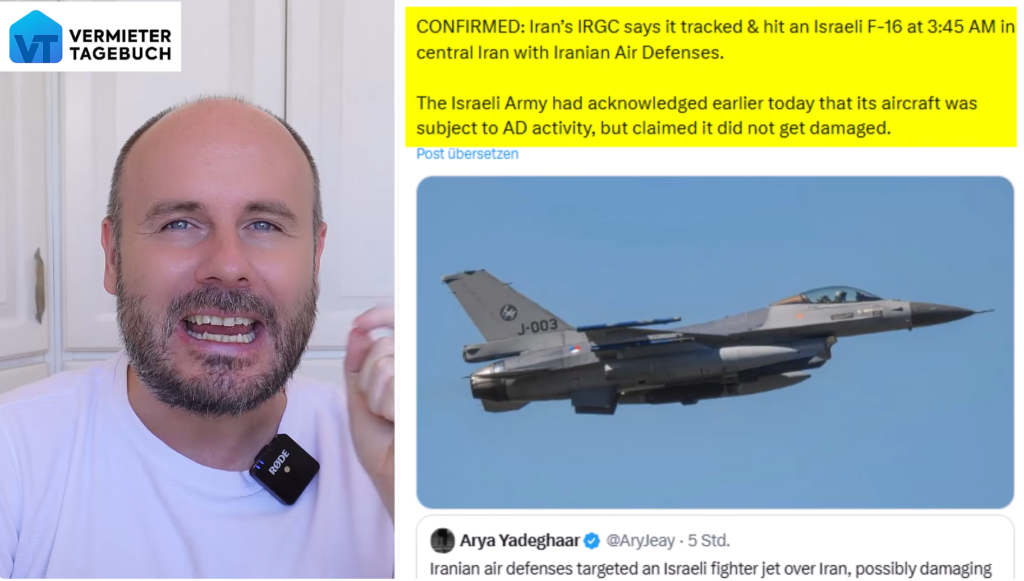Image resolution: width=1024 pixels, height=581 pixels.
Task: Open the quoted post about Iranian air defenses
Action: click(715, 548)
